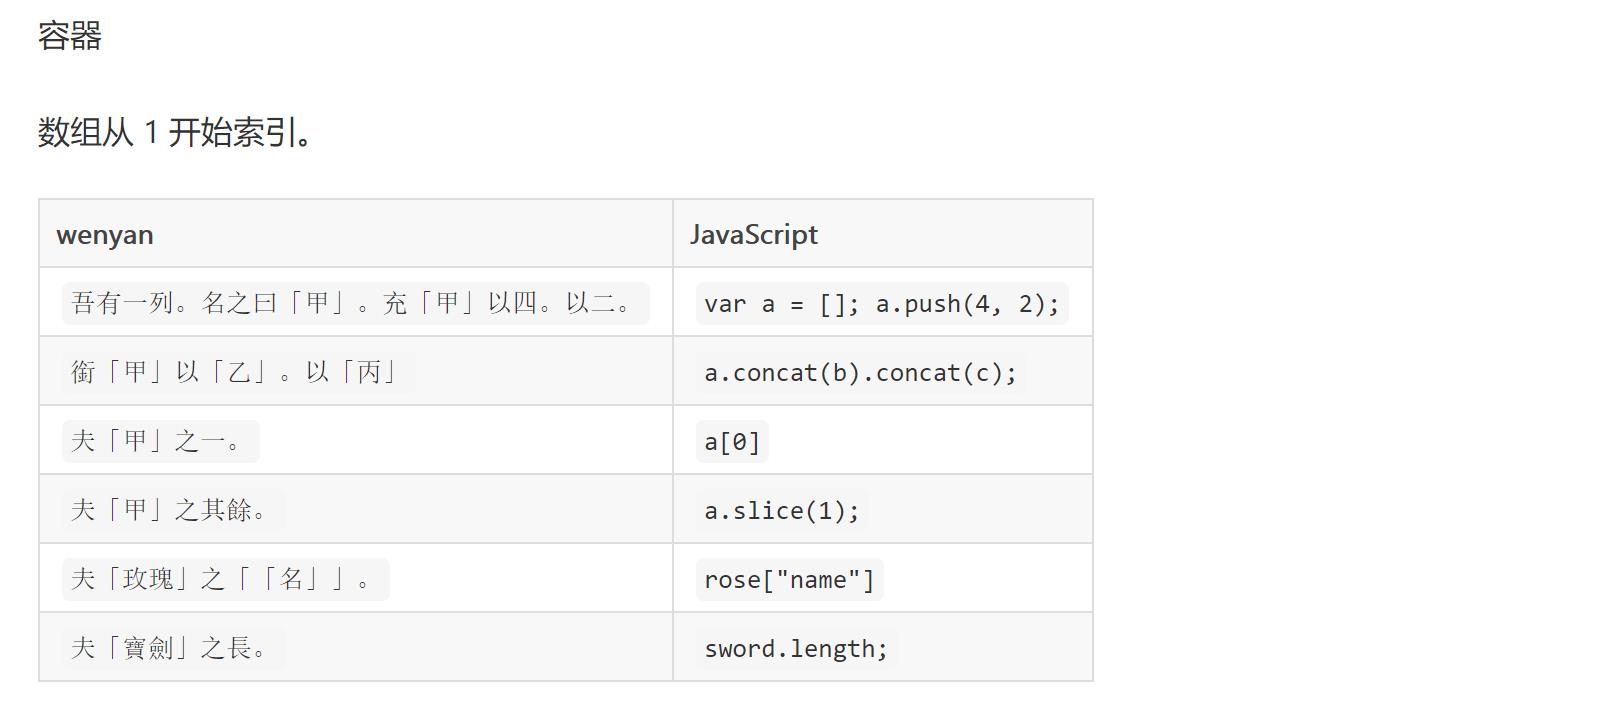Viewport: 1620px width, 715px height.
Task: Click the 銜「甲」以「乙」 wenyan snippet
Action: (x=237, y=372)
